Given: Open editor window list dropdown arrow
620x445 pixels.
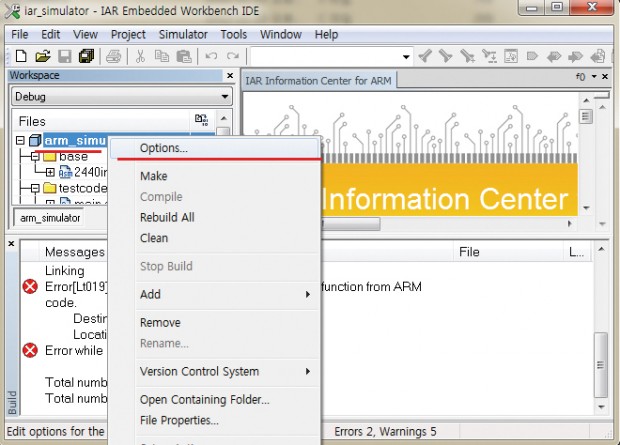Looking at the screenshot, I should 594,76.
